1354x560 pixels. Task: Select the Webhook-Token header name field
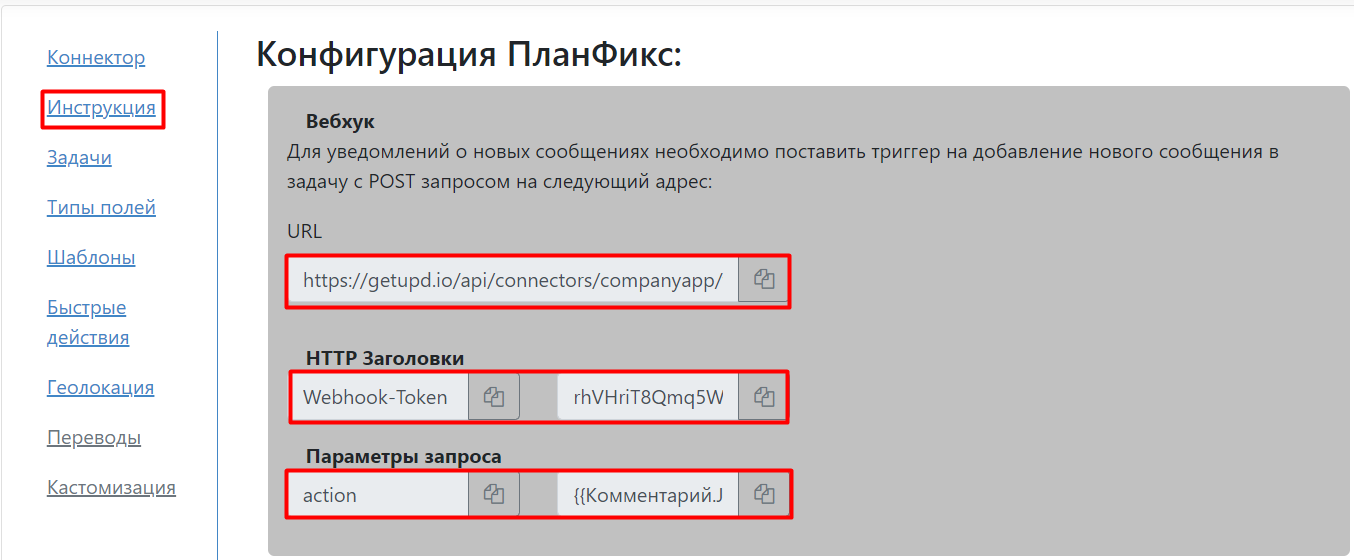point(379,397)
